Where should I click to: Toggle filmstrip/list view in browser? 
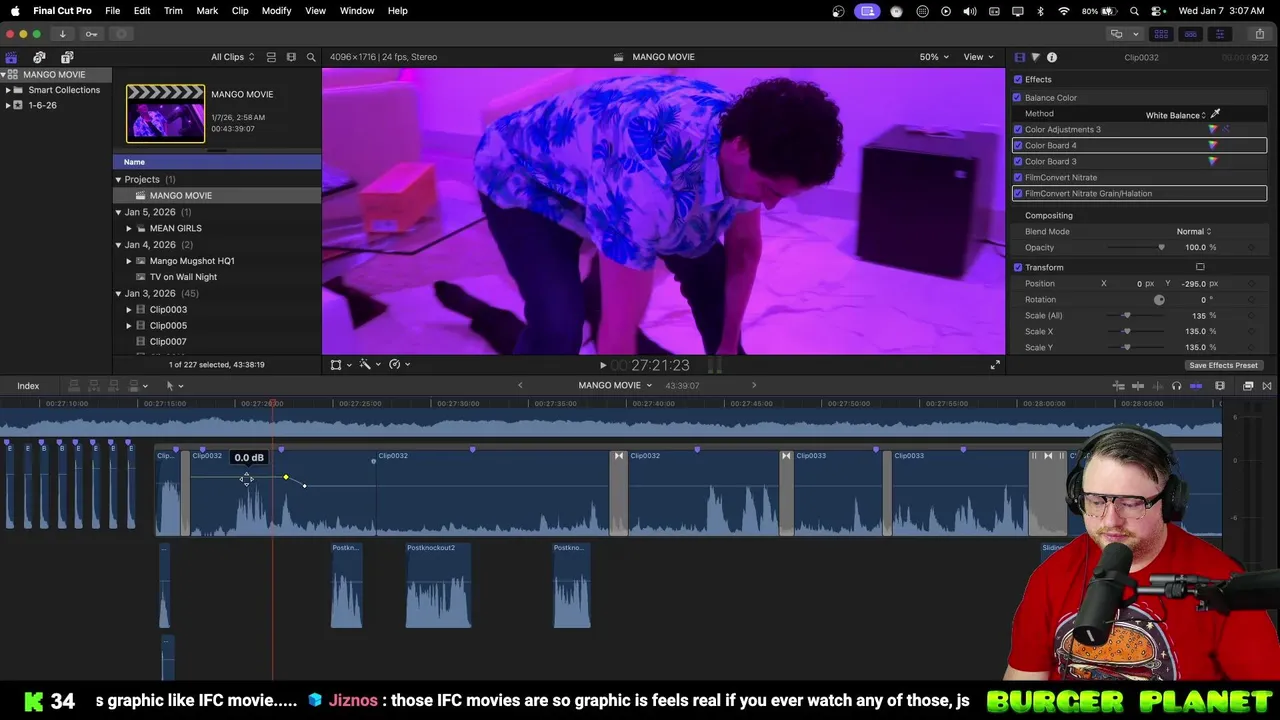coord(271,57)
